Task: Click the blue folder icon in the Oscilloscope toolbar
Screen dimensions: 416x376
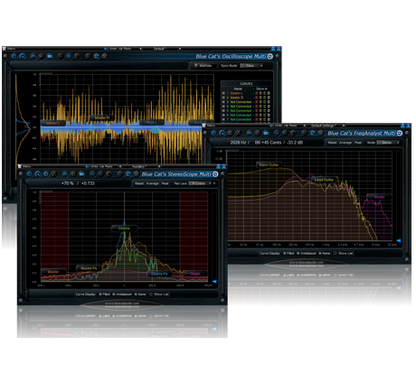Action: 50,56
